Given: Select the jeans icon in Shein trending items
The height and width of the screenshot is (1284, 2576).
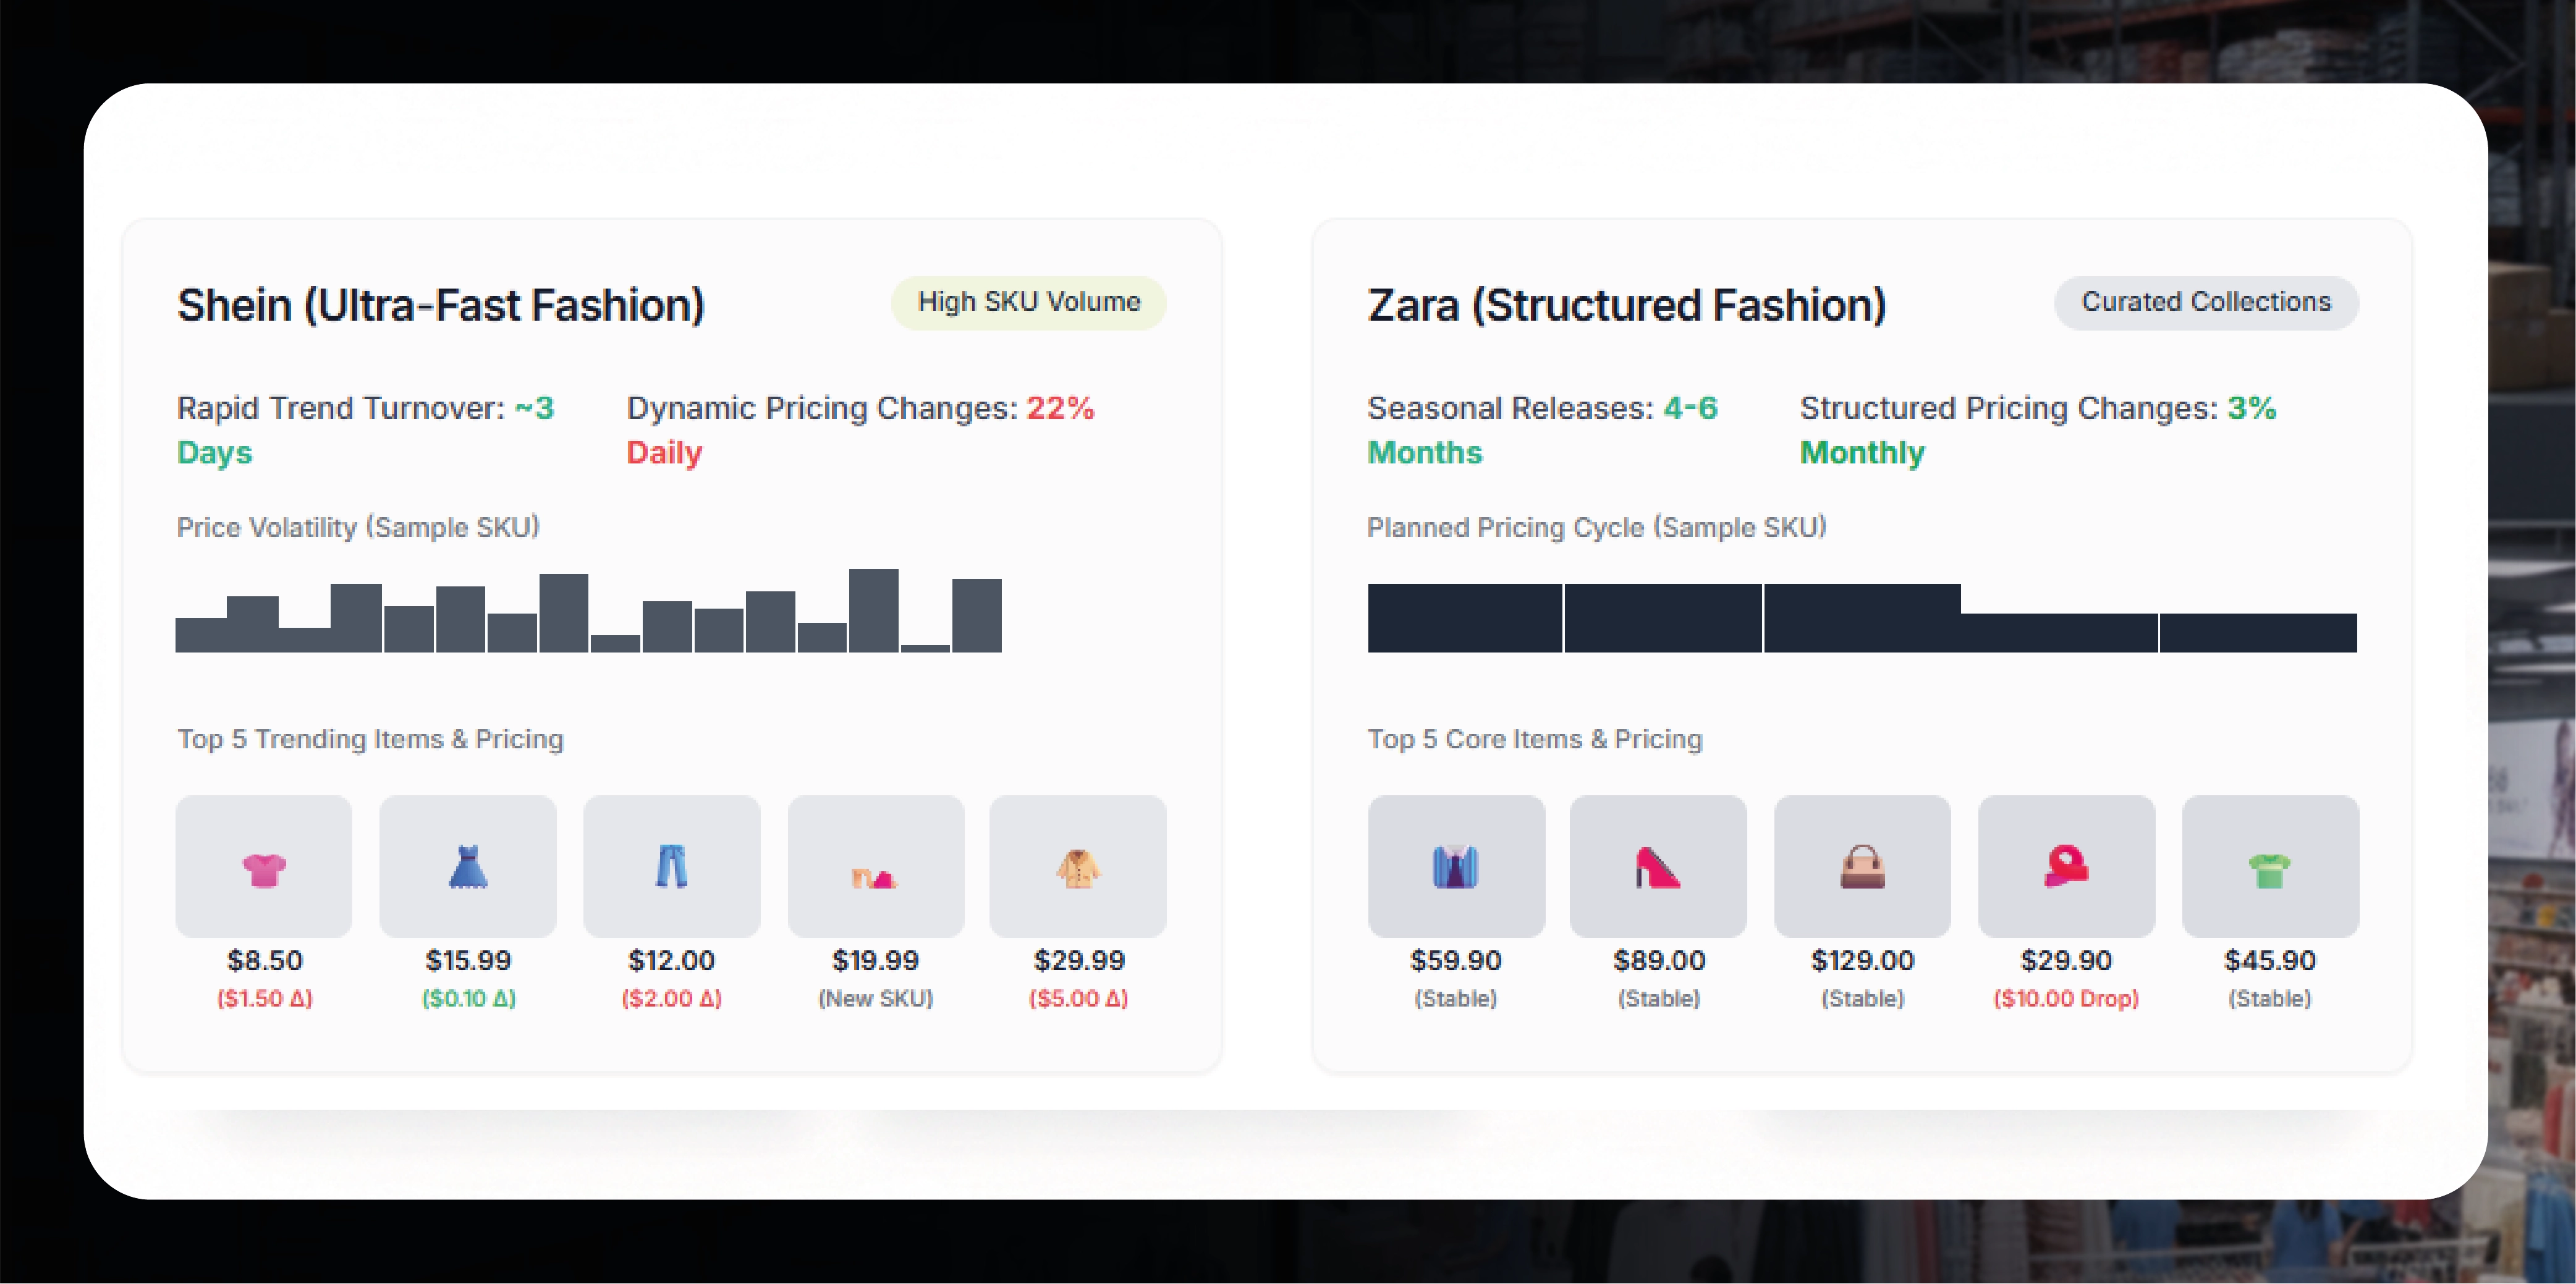Looking at the screenshot, I should pyautogui.click(x=671, y=866).
